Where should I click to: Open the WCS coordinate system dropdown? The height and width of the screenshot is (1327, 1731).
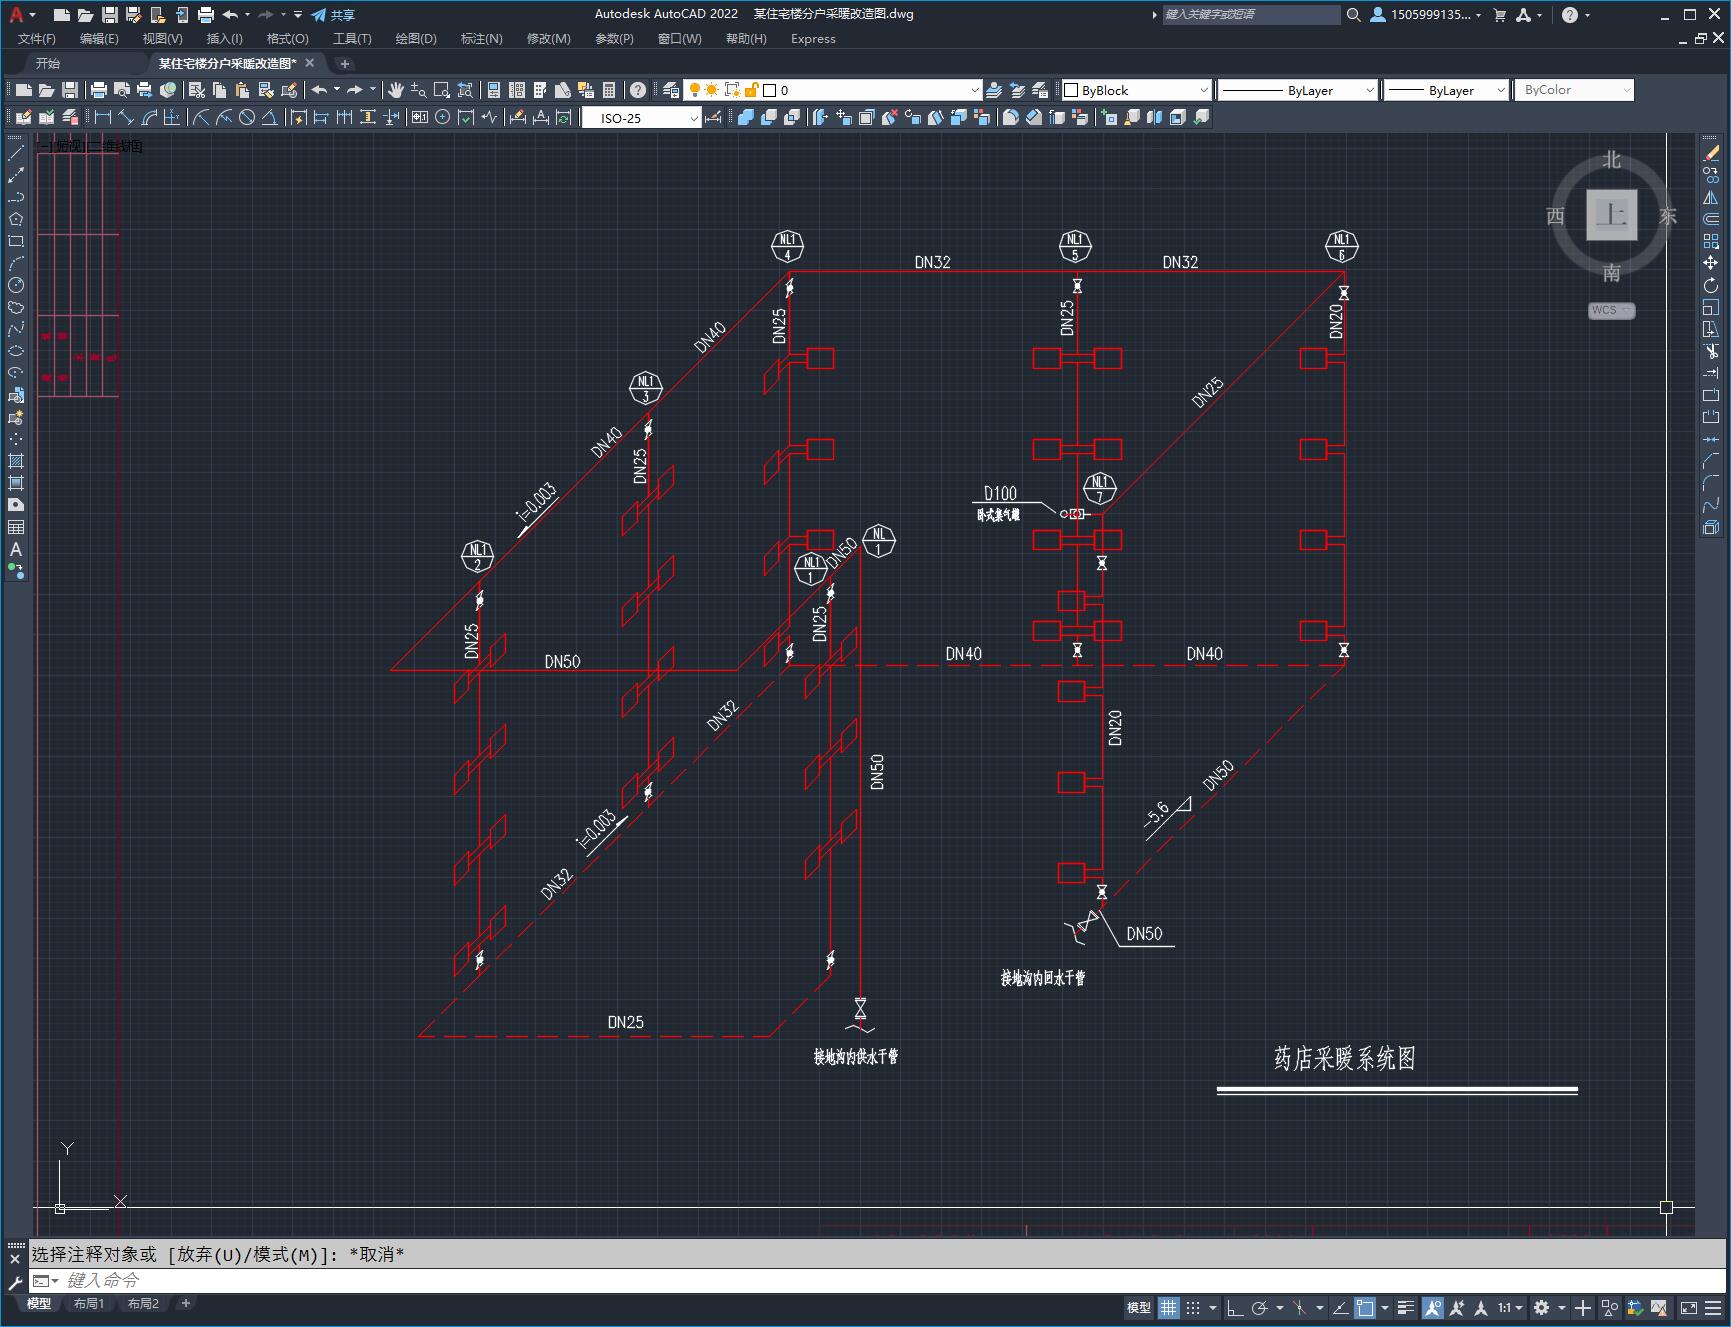click(1611, 310)
